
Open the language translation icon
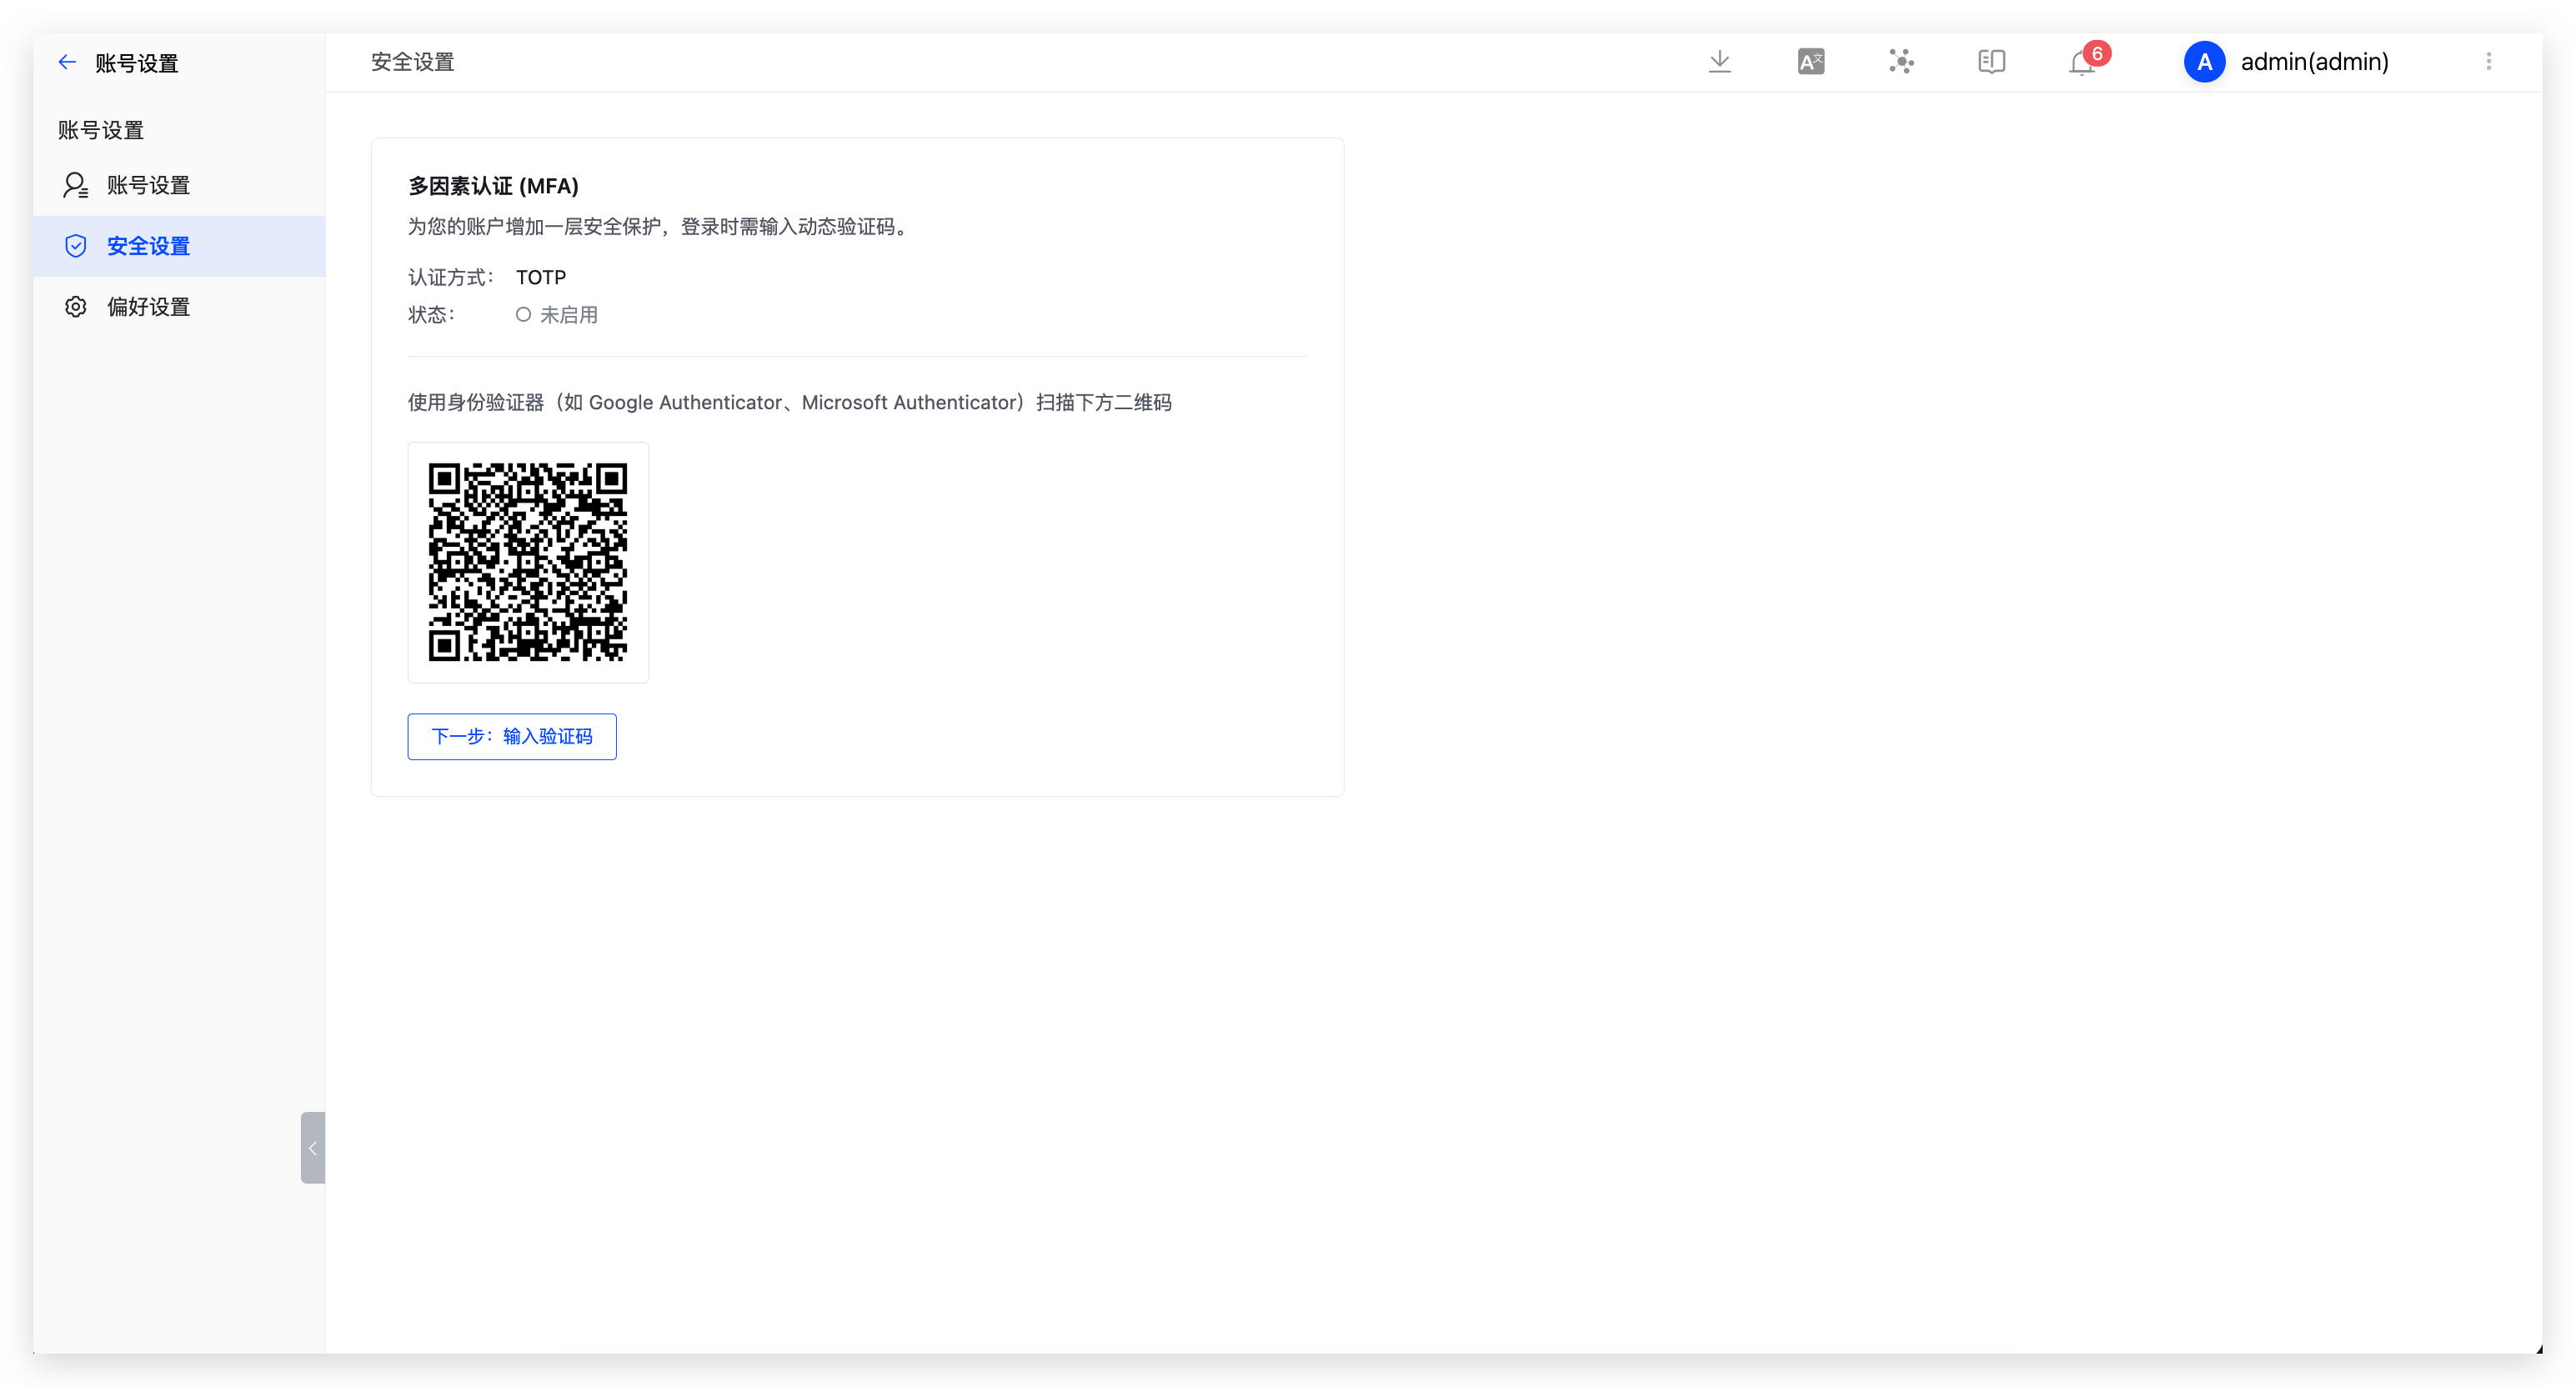pos(1810,62)
